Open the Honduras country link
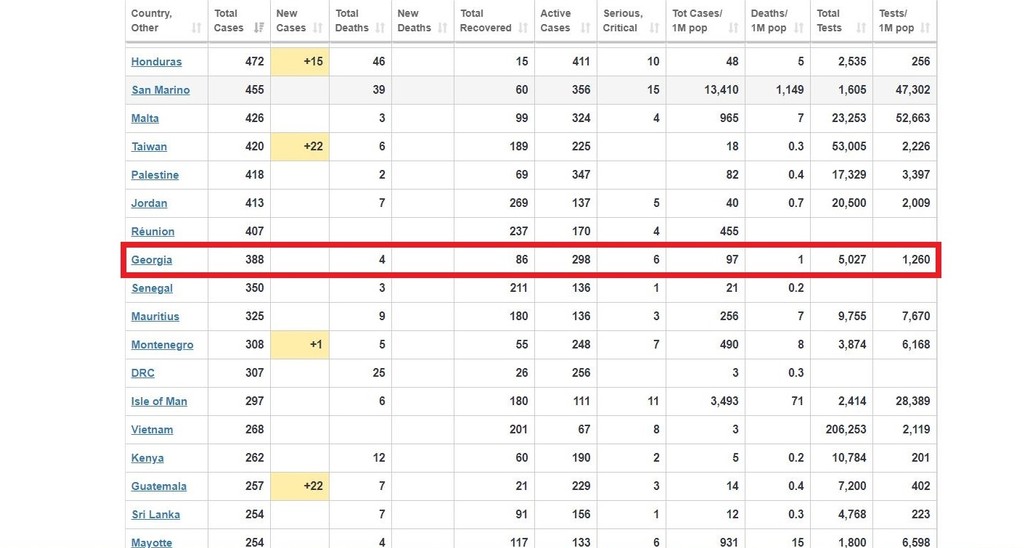1024x548 pixels. (x=156, y=62)
